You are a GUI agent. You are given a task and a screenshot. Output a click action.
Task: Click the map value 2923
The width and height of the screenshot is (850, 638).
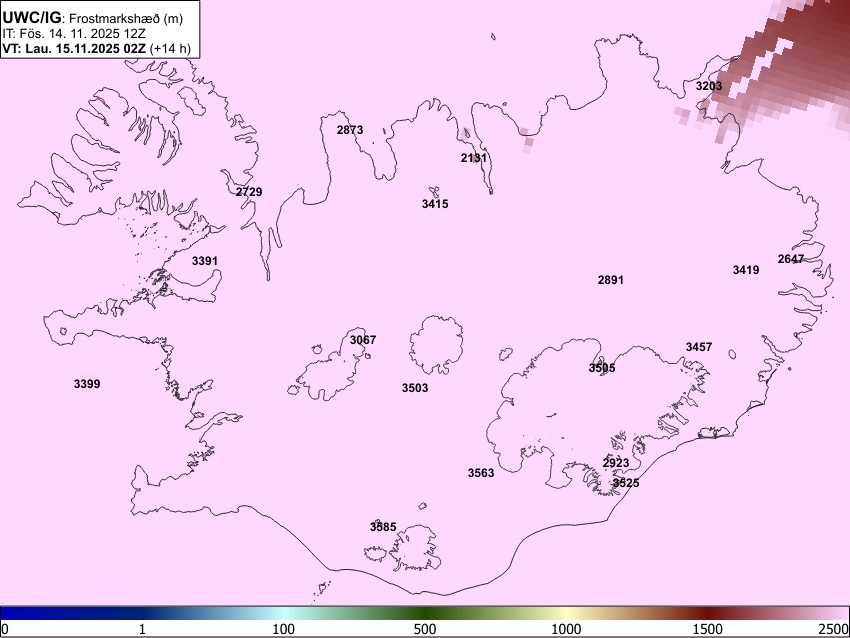coord(616,463)
